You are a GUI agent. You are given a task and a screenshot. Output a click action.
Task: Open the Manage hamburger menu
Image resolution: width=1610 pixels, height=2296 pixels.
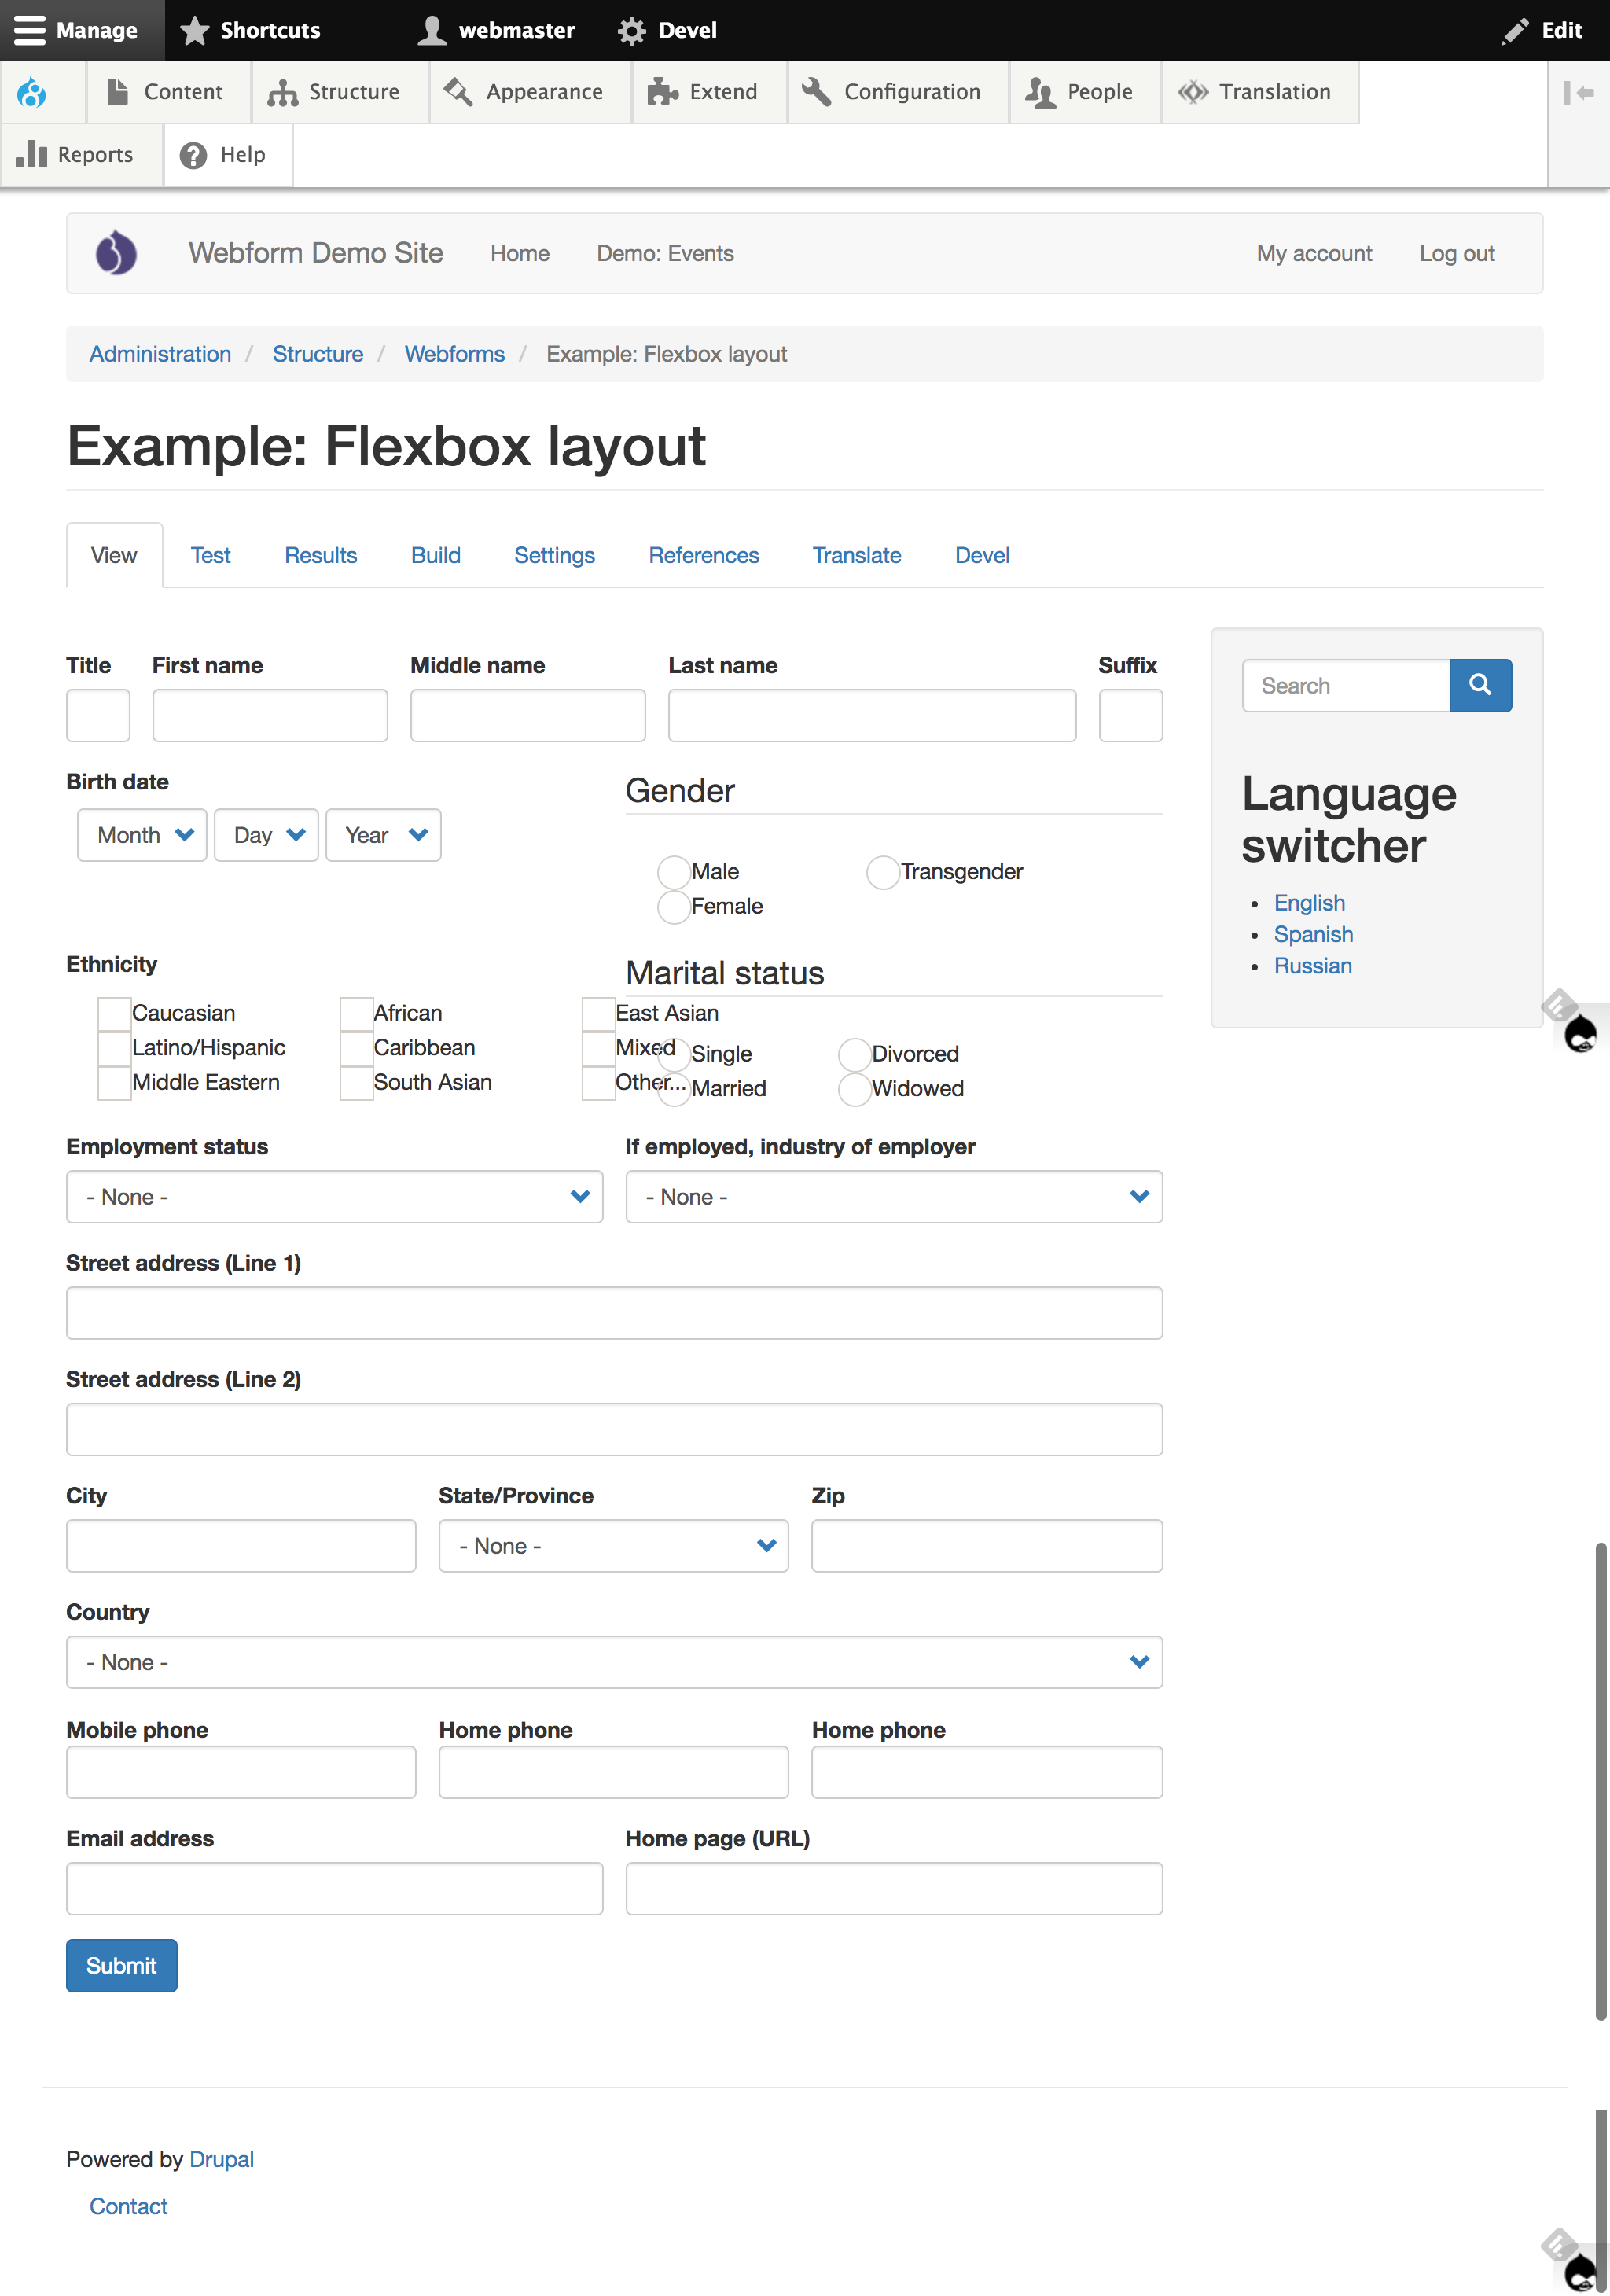(x=30, y=30)
